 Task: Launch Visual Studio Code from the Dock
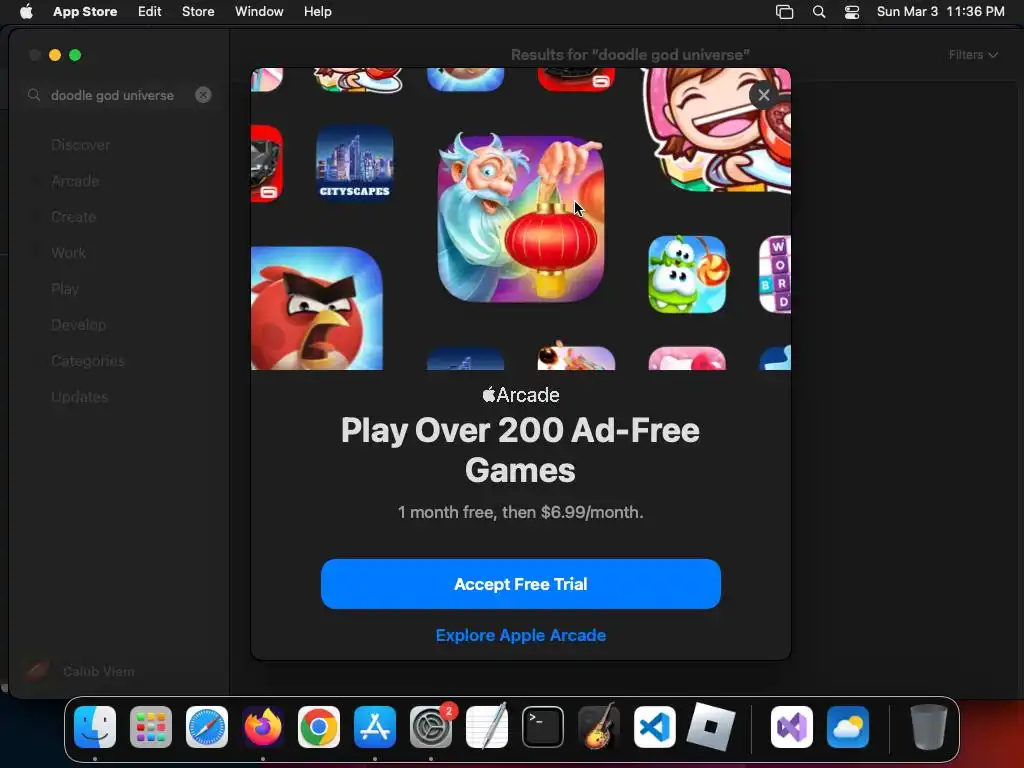654,727
